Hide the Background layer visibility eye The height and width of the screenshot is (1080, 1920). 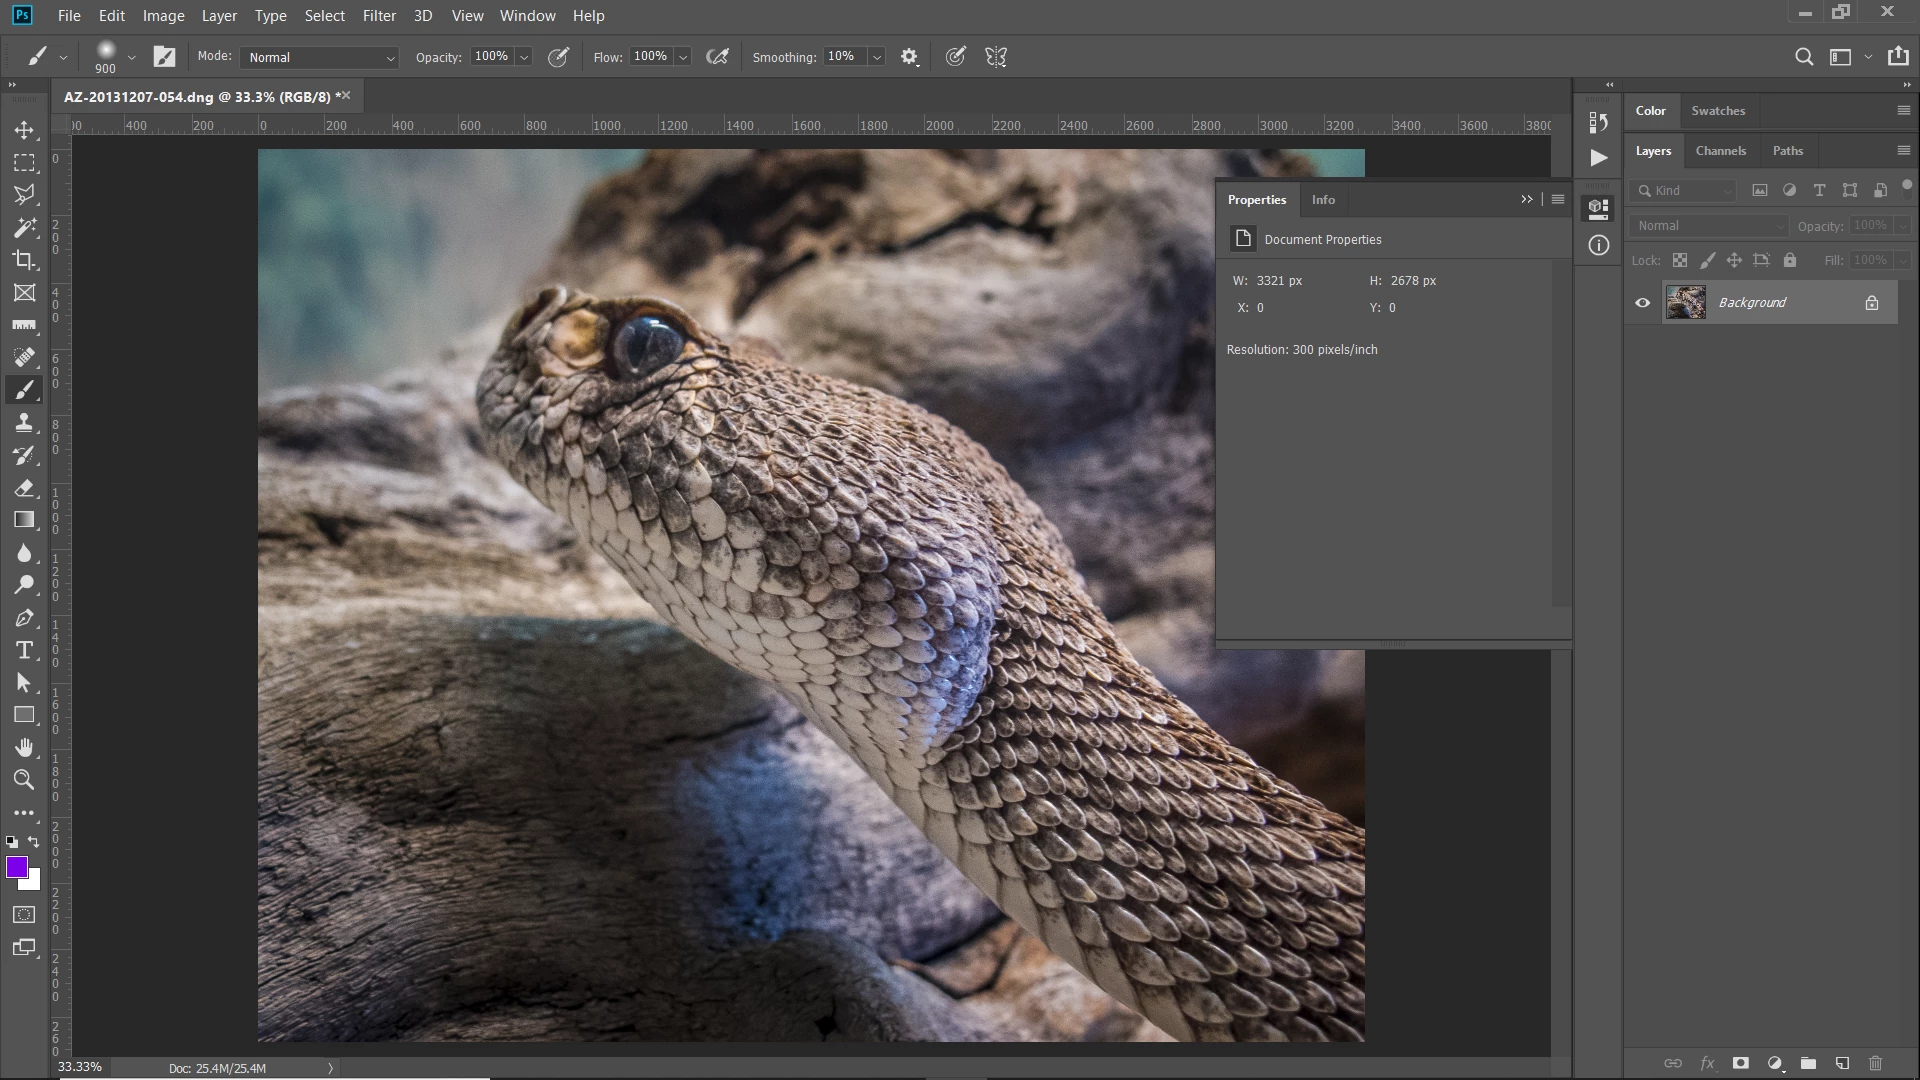click(x=1642, y=303)
